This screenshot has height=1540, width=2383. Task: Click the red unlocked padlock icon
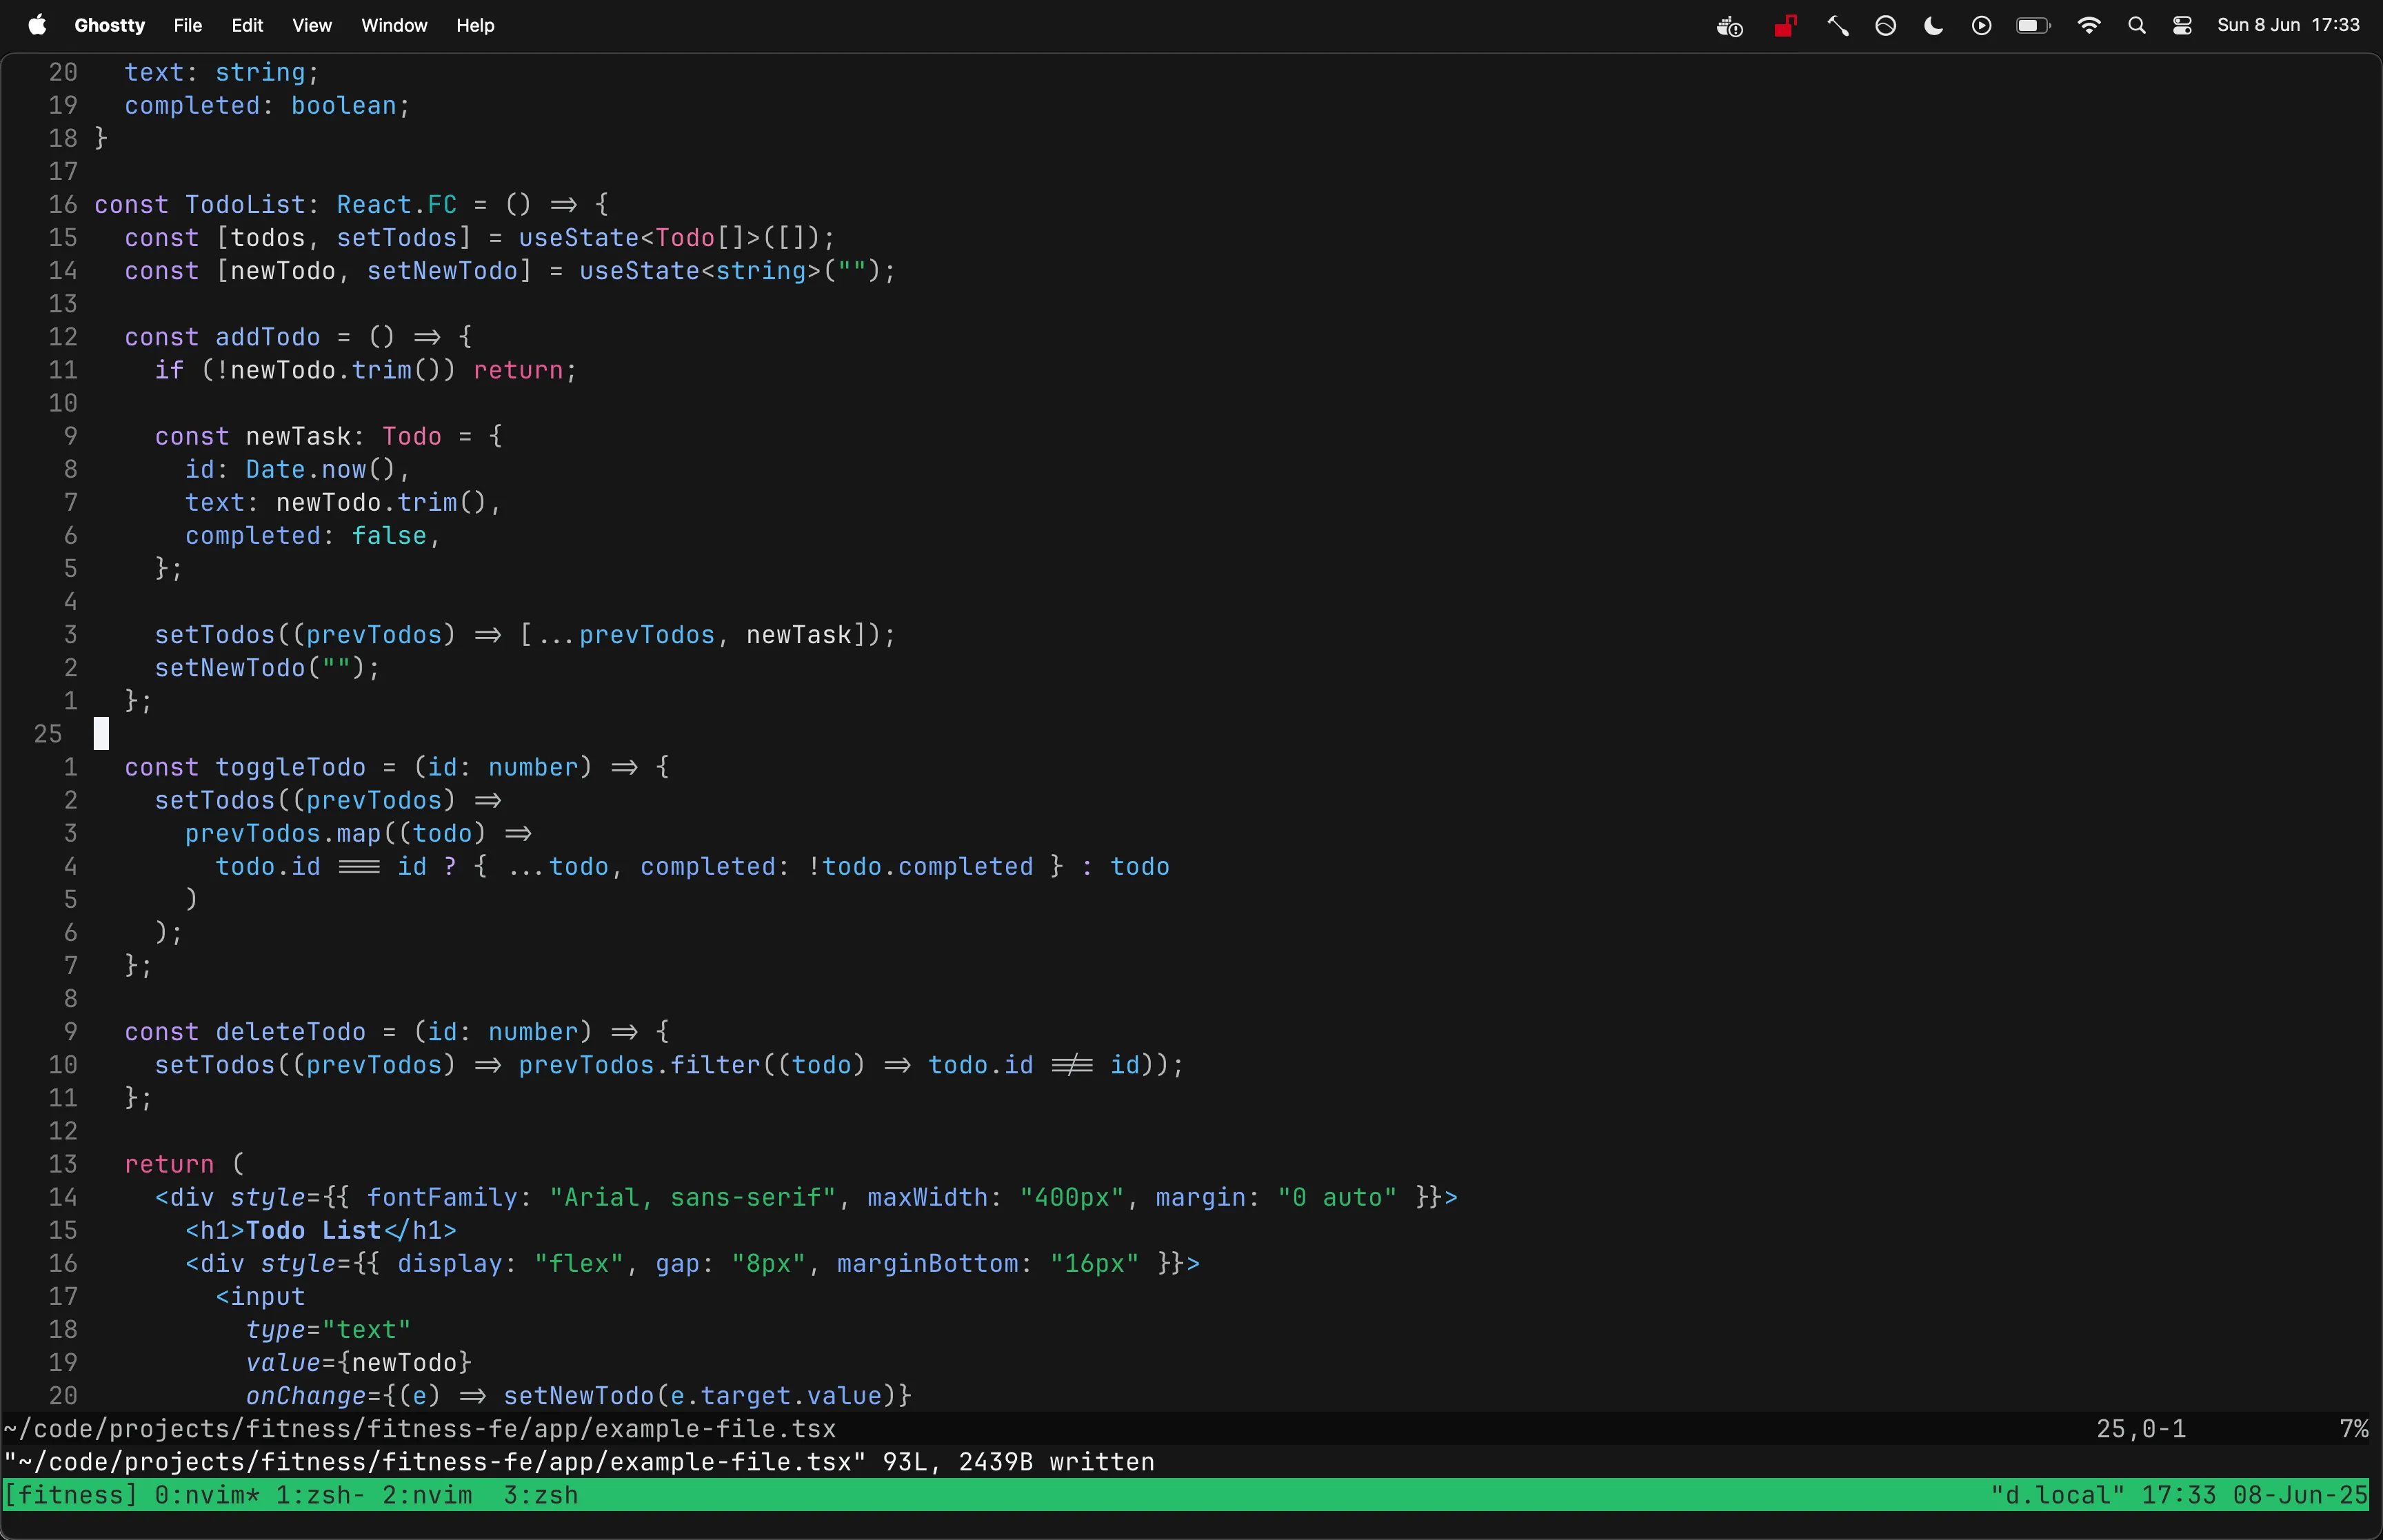1786,25
